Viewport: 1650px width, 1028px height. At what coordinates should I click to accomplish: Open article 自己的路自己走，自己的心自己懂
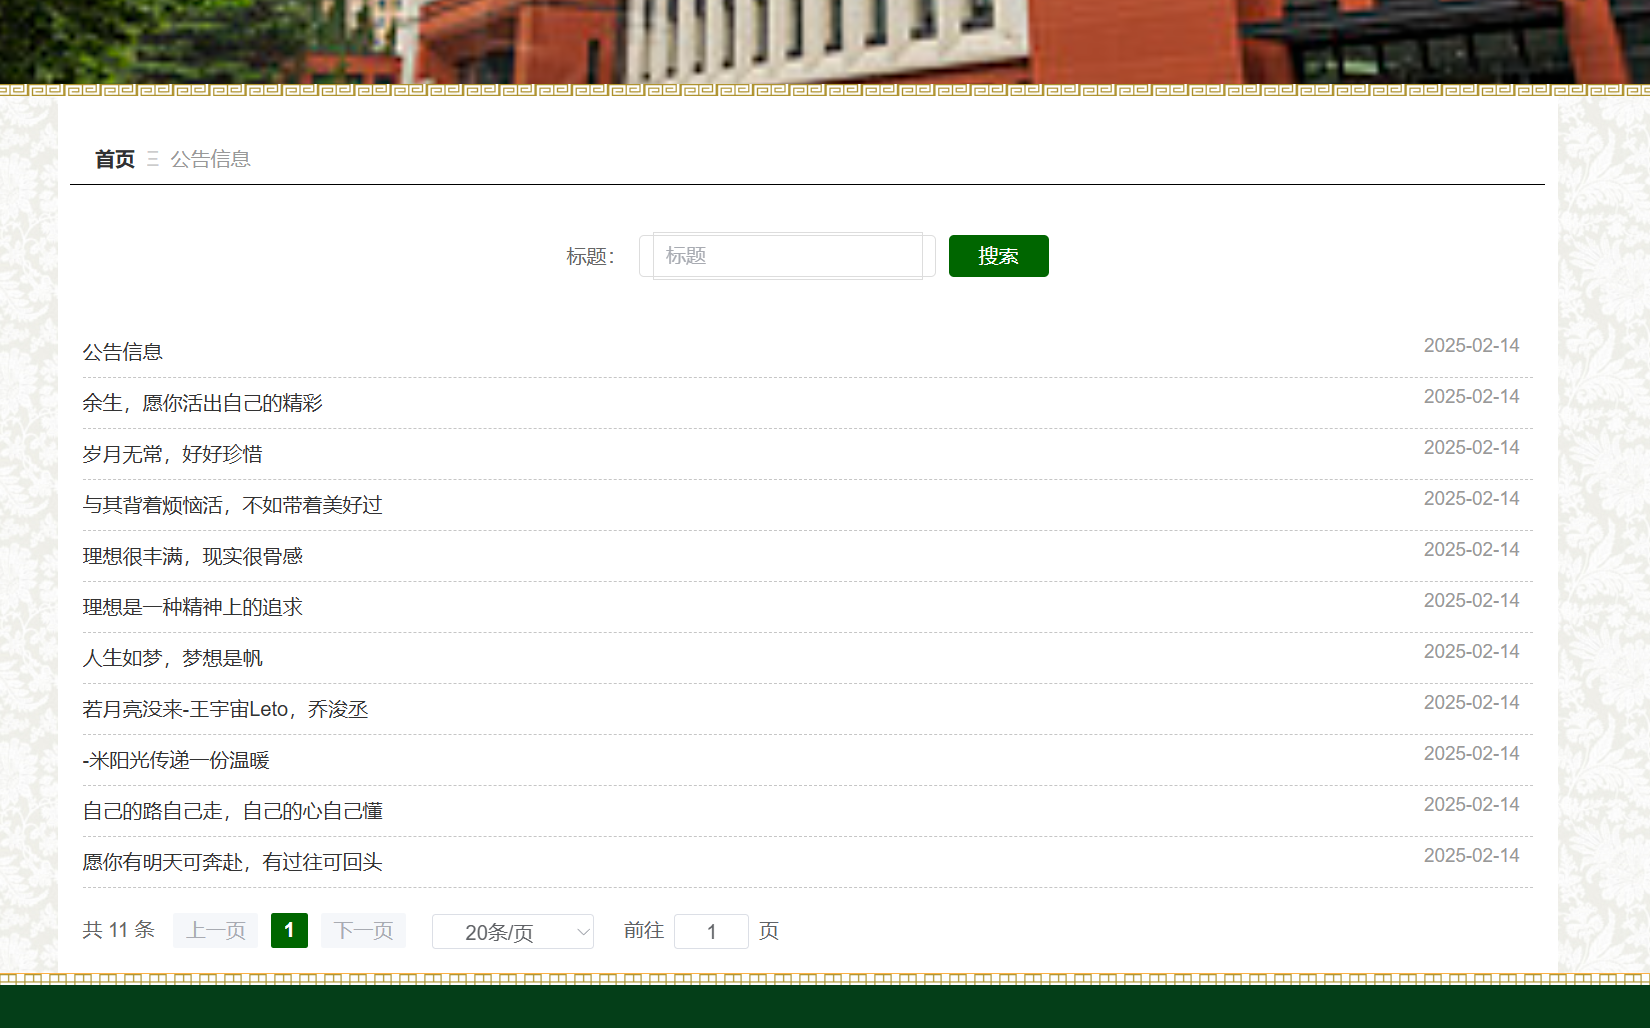[x=232, y=811]
